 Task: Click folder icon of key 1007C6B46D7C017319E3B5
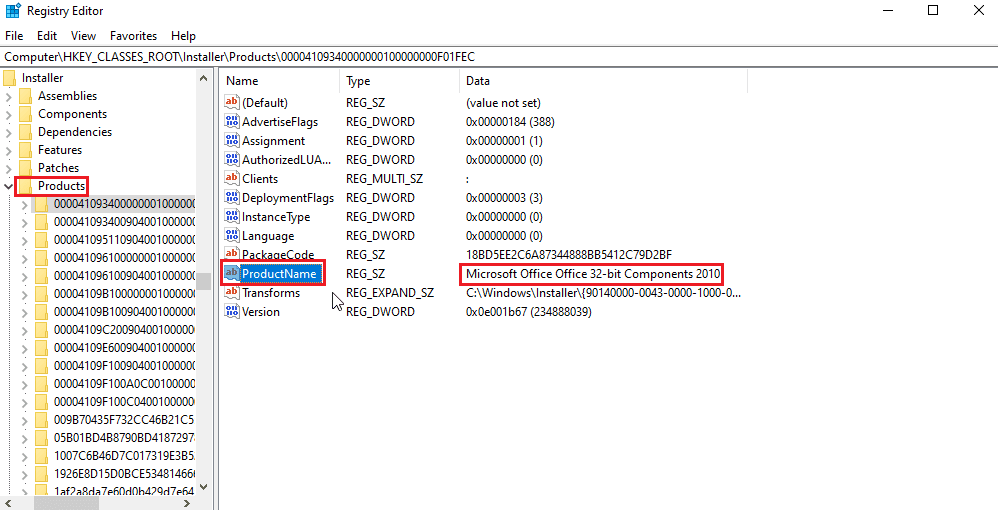pyautogui.click(x=41, y=456)
